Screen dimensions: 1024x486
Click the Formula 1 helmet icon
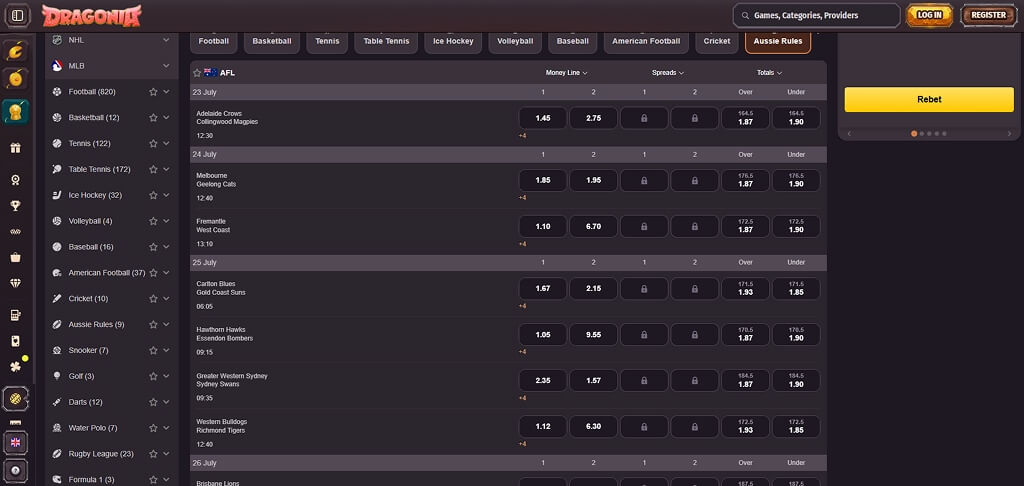tap(57, 479)
